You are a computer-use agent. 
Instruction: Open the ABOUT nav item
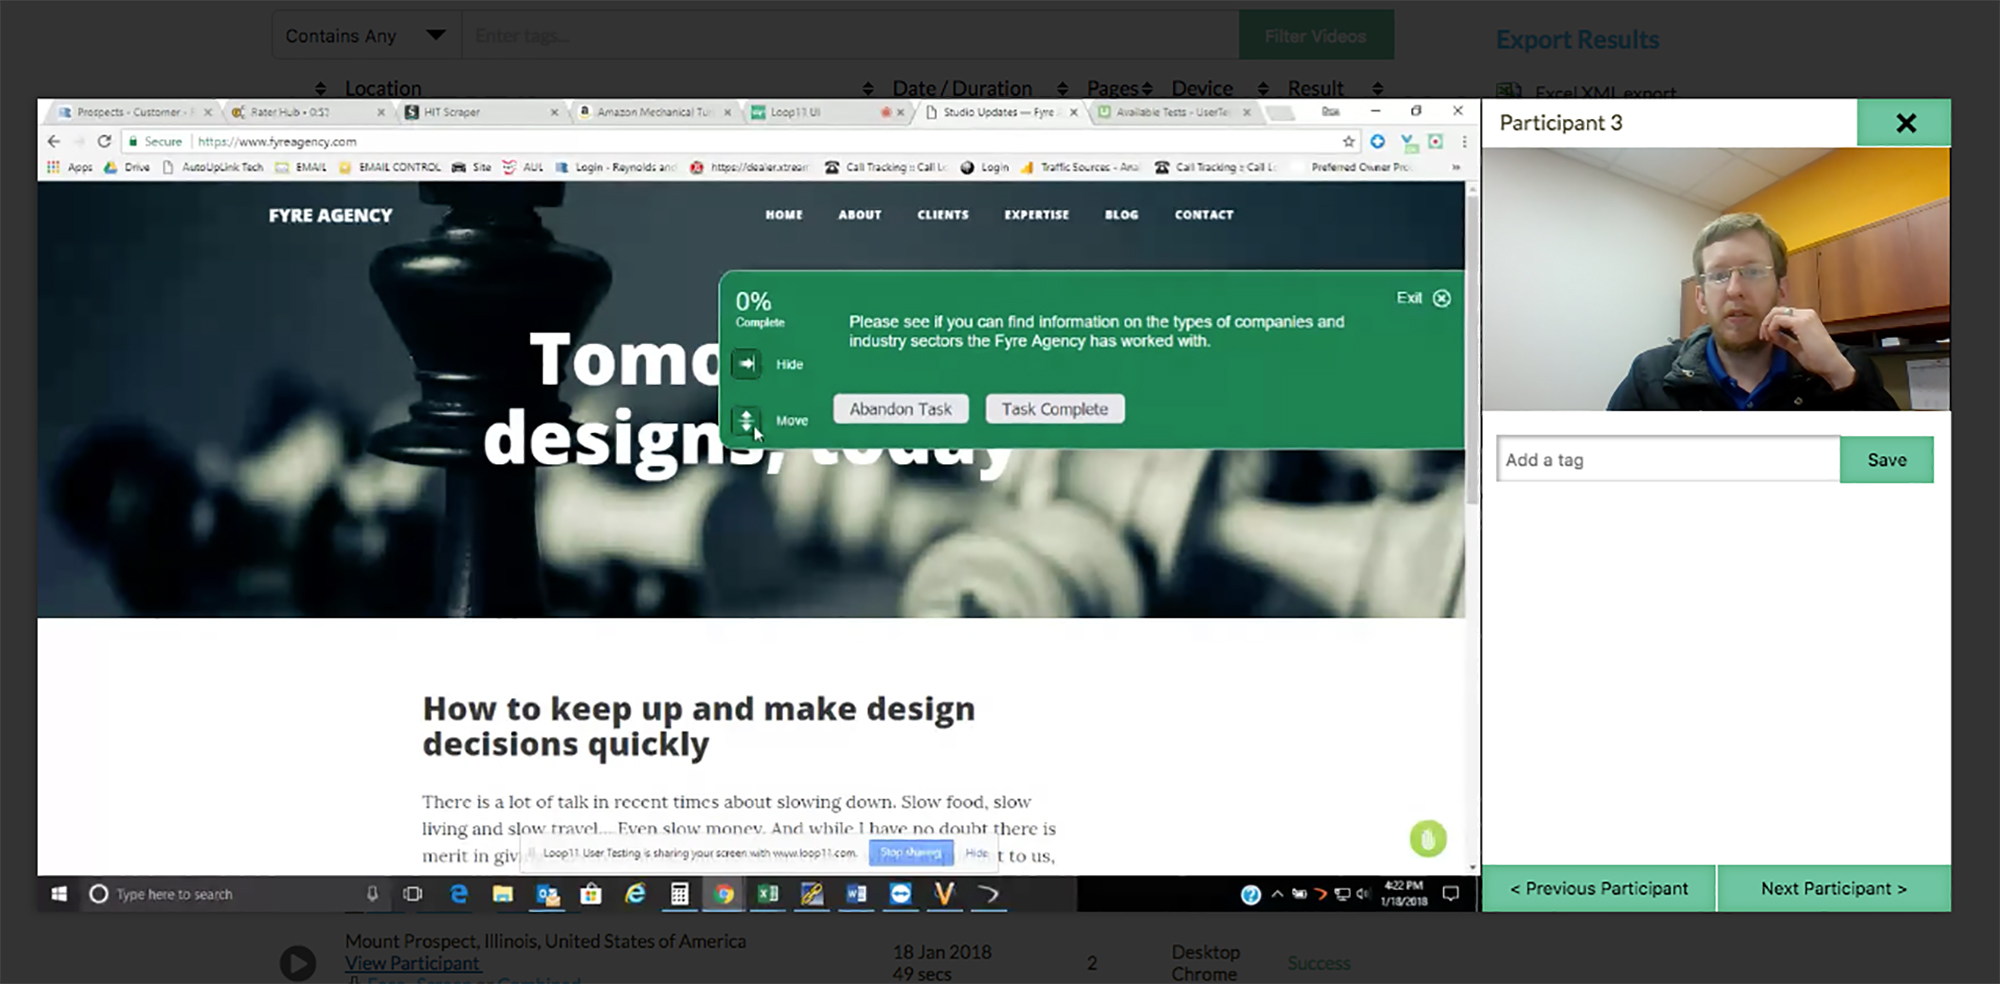click(860, 215)
